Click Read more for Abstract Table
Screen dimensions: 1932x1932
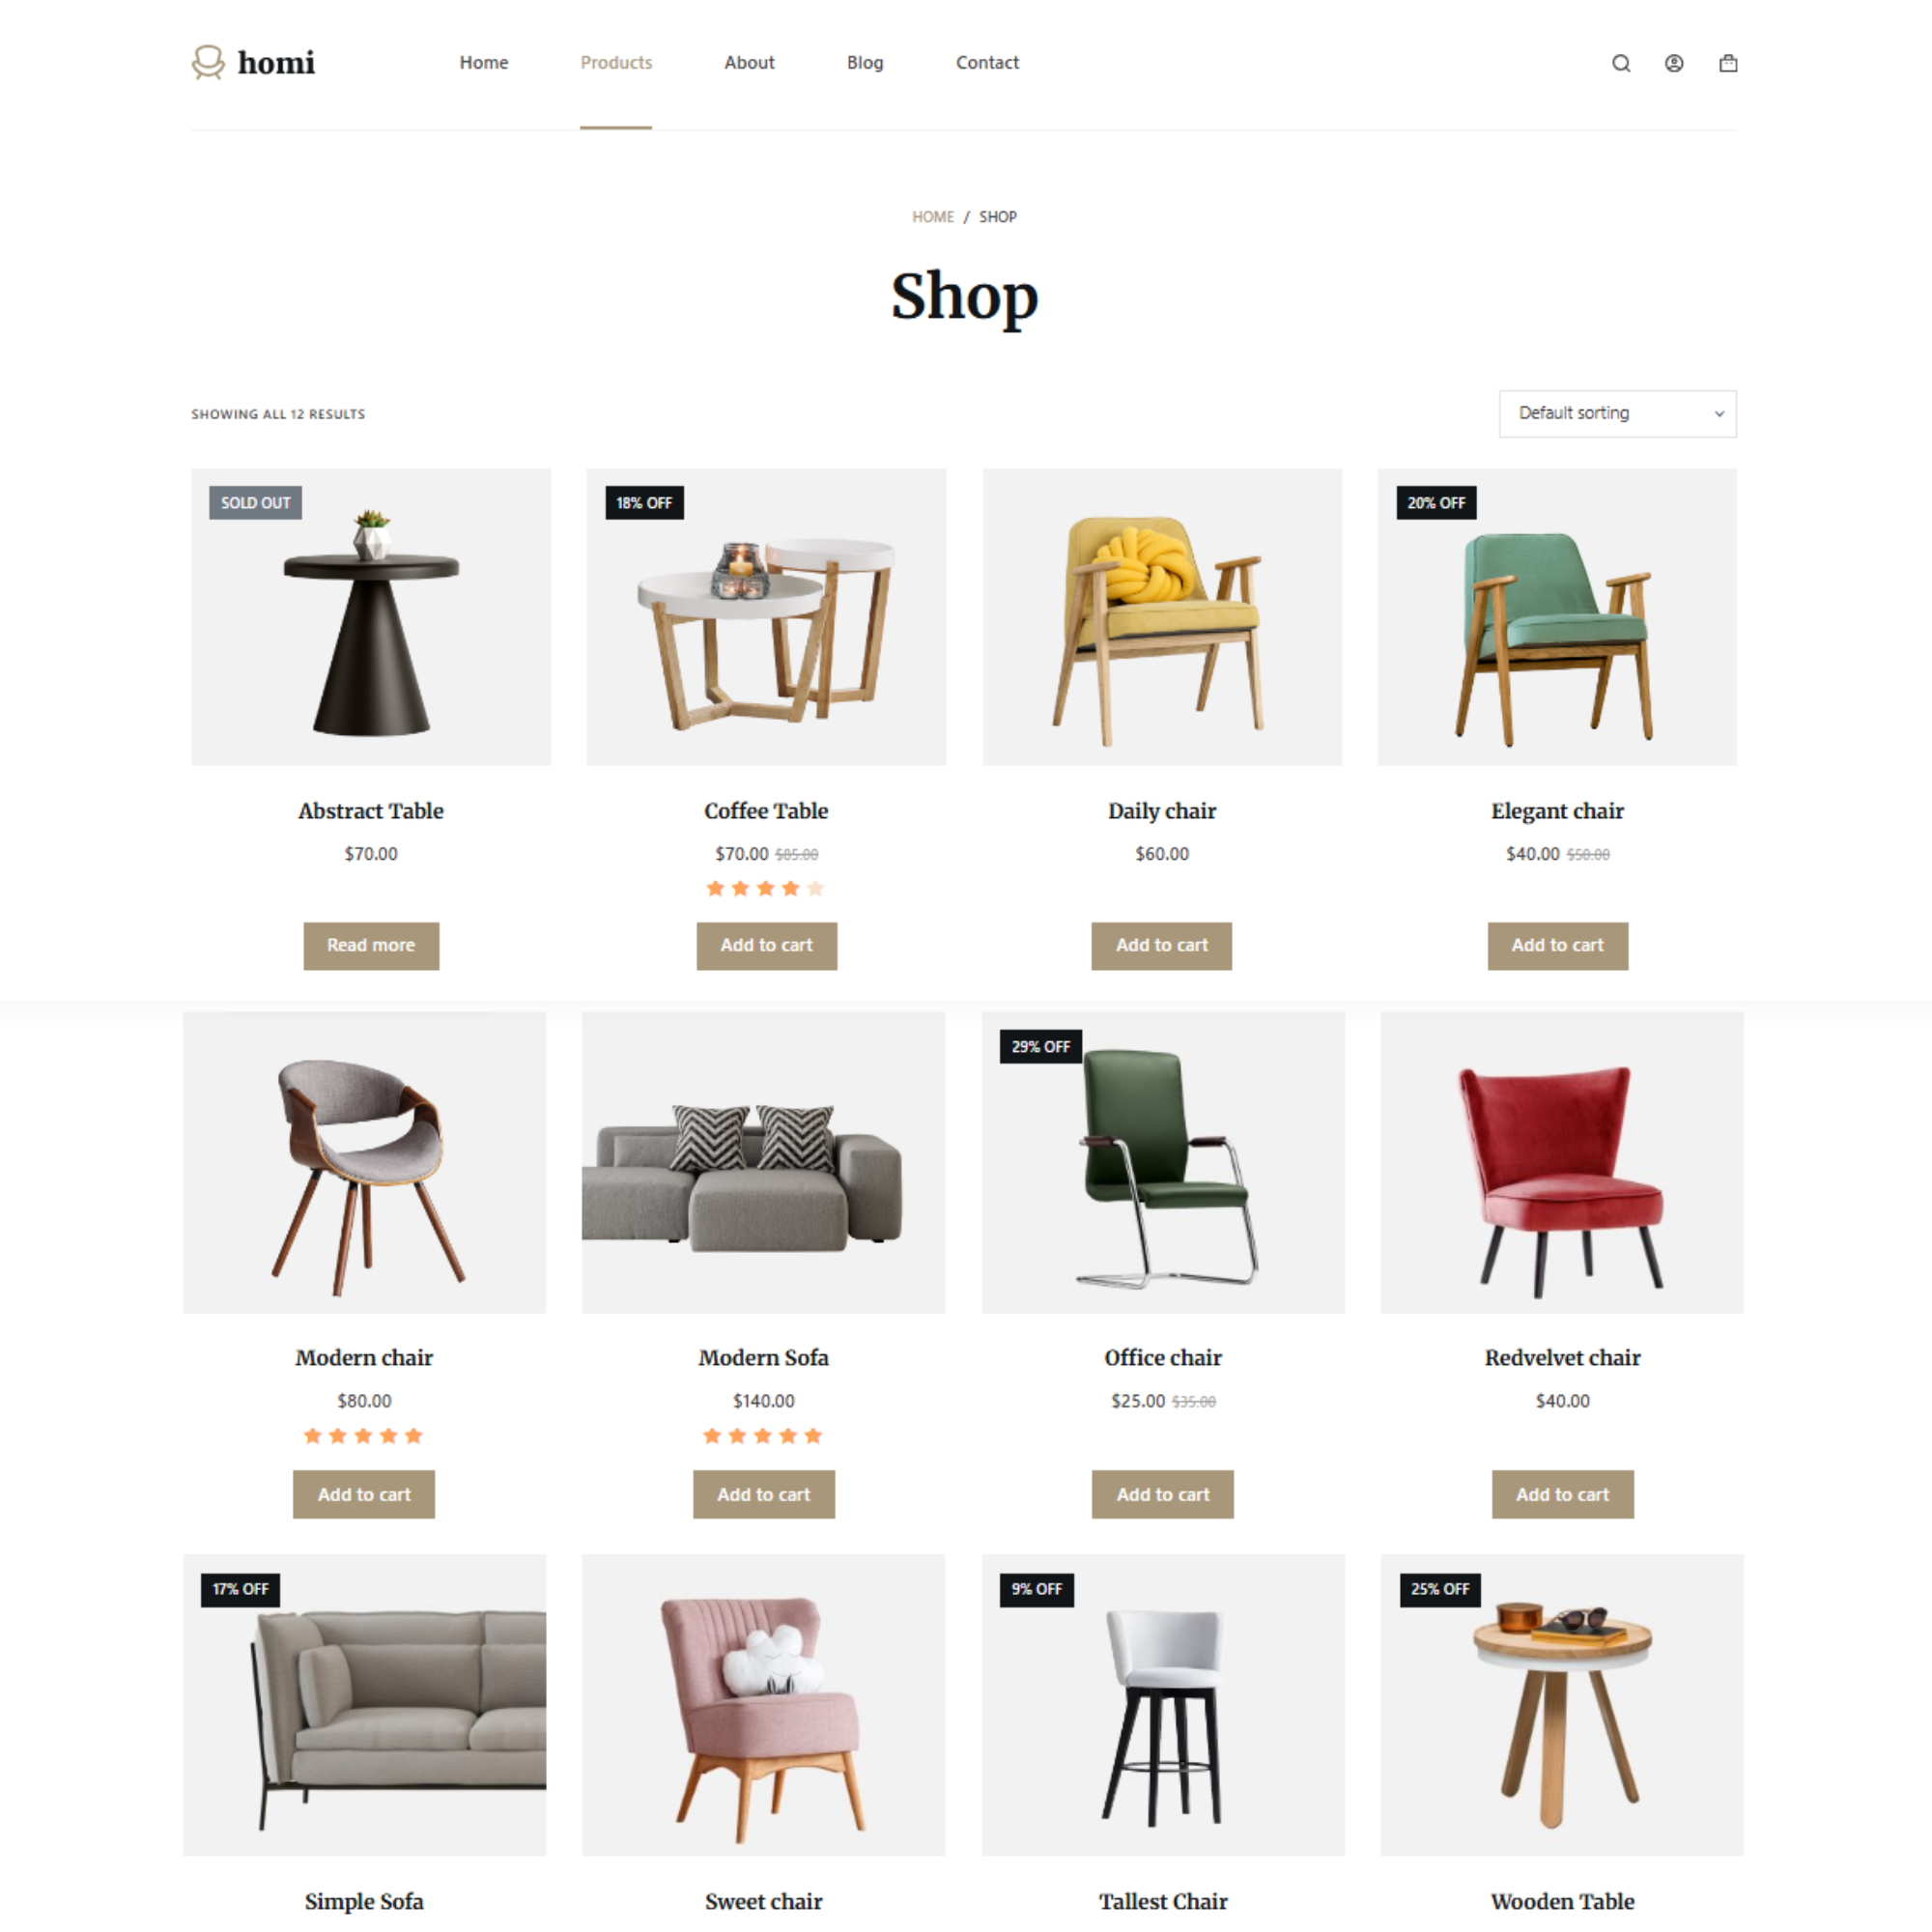click(x=371, y=945)
